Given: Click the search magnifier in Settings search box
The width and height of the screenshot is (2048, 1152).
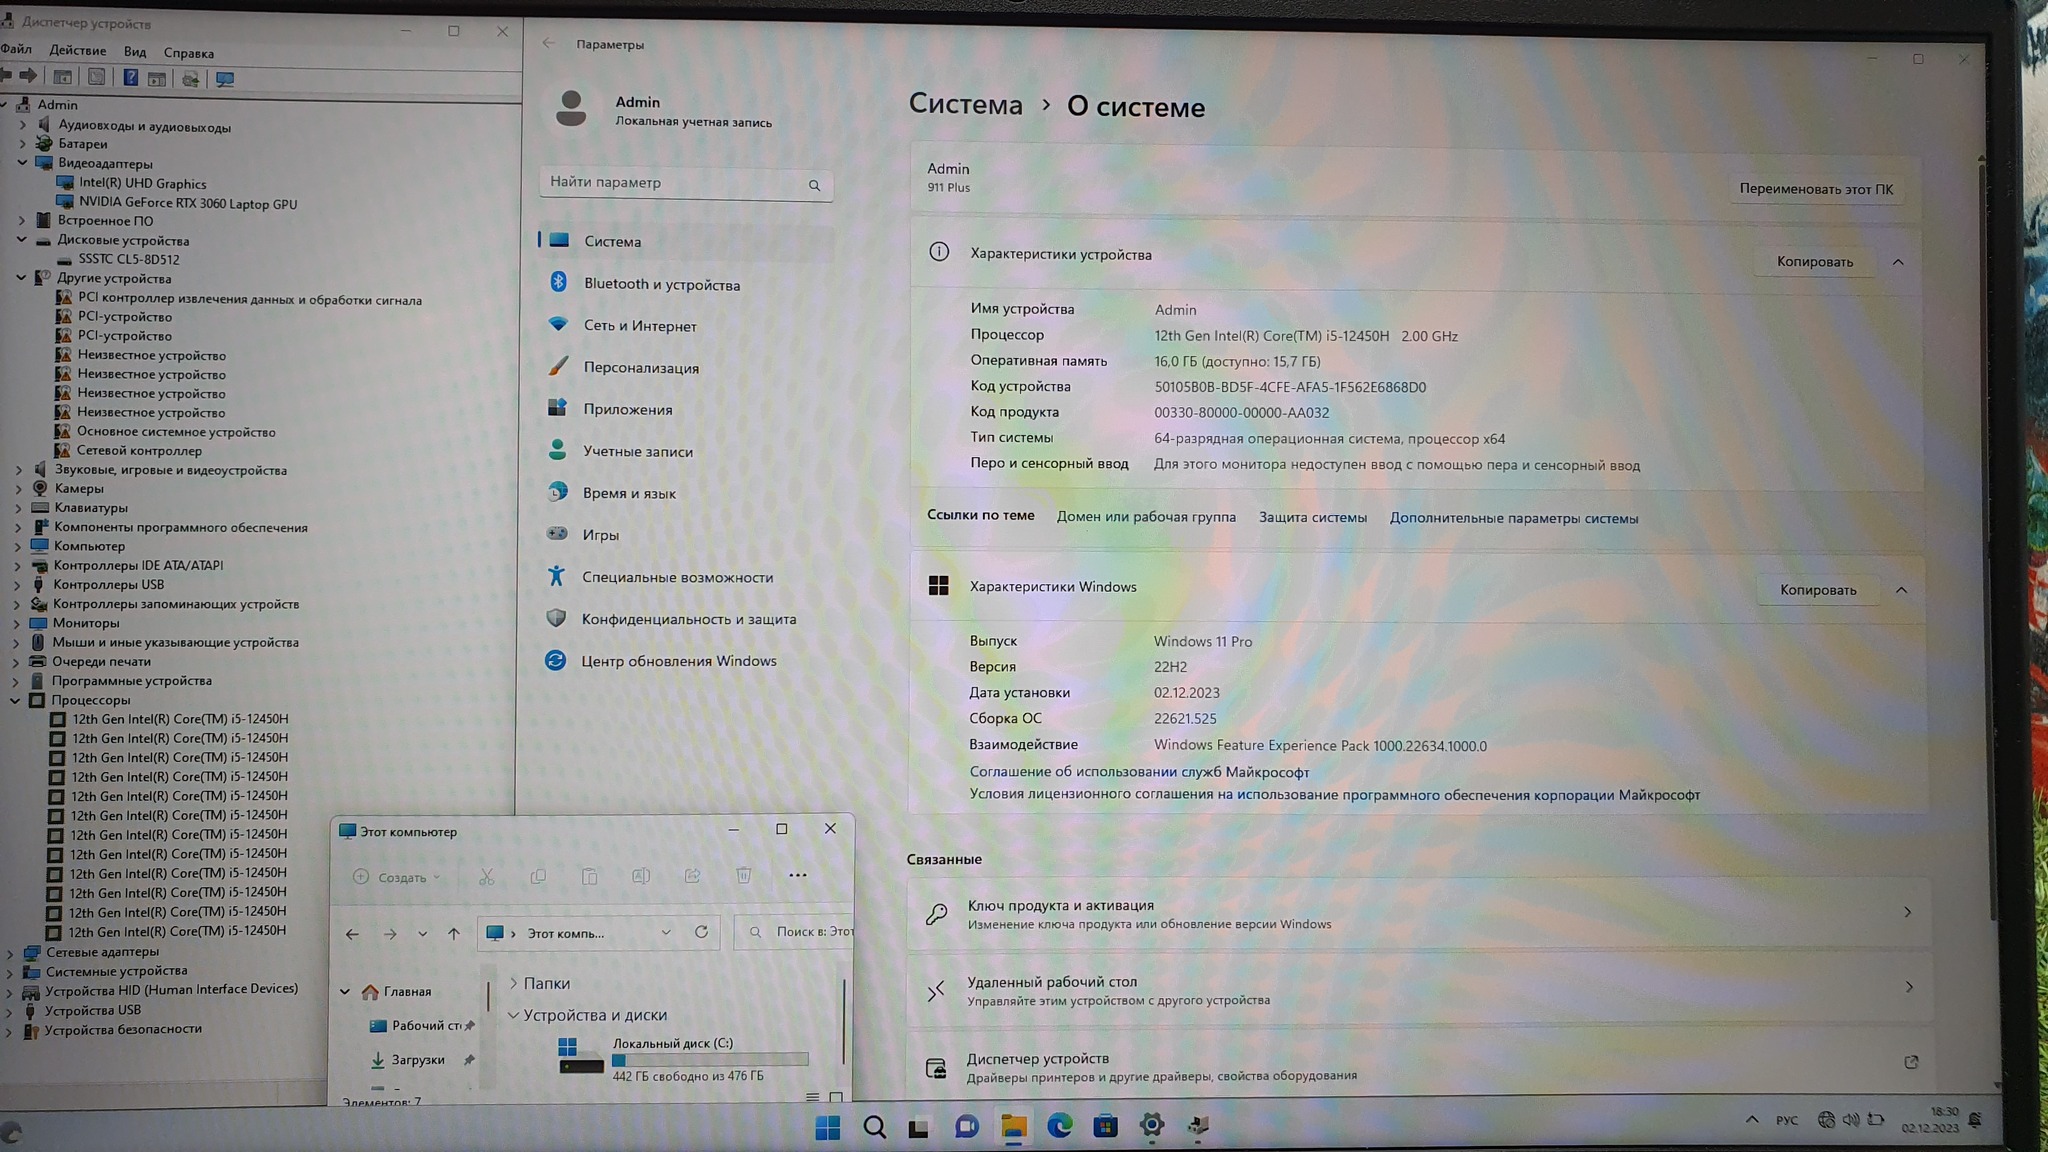Looking at the screenshot, I should pos(814,185).
